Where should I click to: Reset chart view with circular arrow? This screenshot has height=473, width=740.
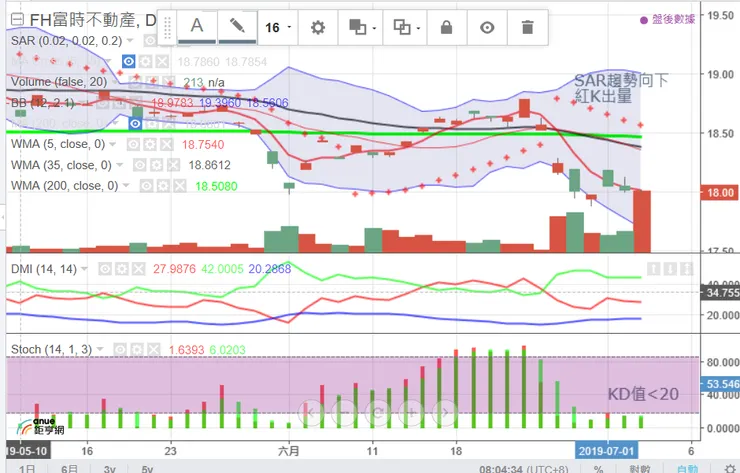pyautogui.click(x=378, y=413)
